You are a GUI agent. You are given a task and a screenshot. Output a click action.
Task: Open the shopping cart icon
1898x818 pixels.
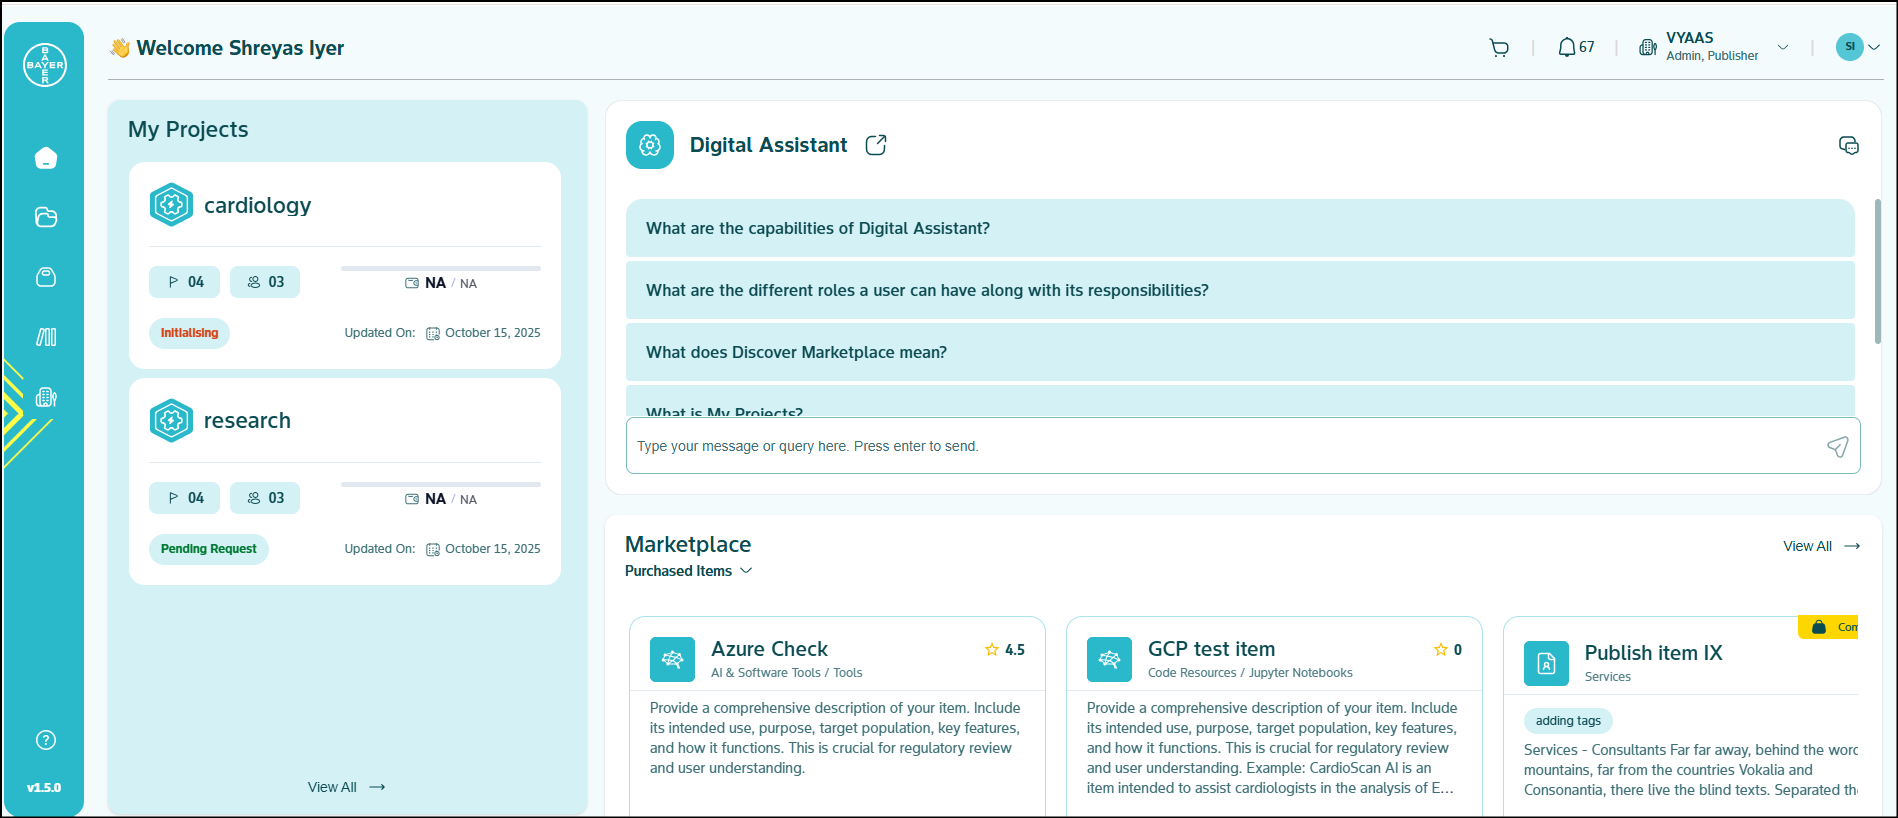coord(1499,47)
